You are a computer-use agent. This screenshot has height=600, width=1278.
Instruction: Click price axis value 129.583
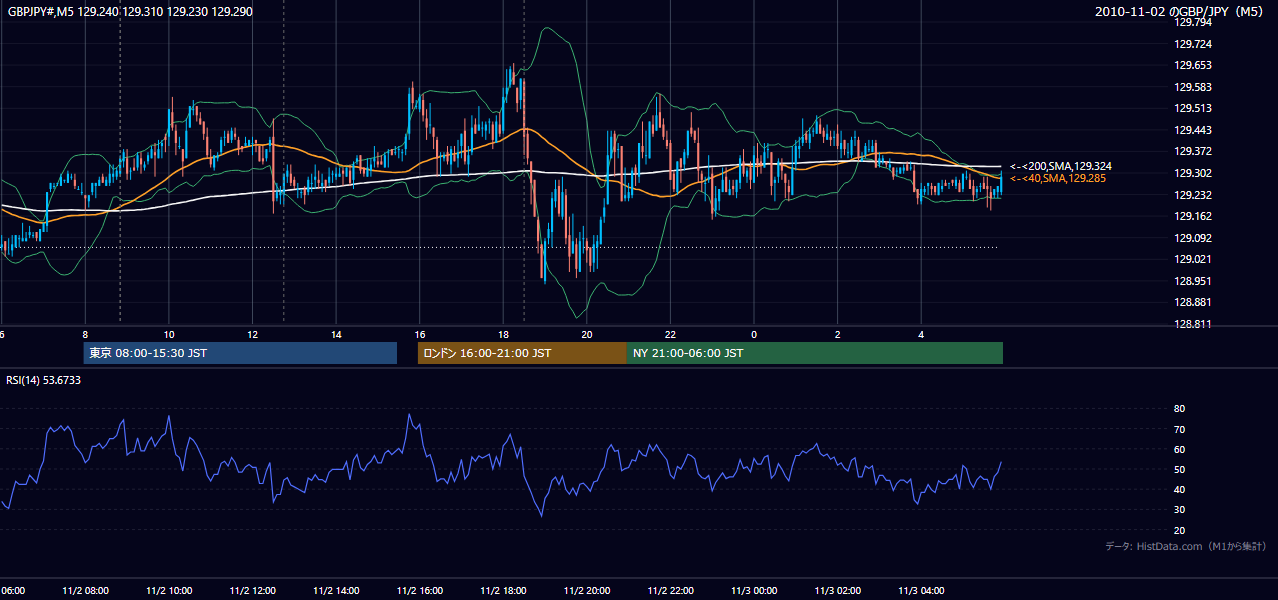click(x=1192, y=87)
